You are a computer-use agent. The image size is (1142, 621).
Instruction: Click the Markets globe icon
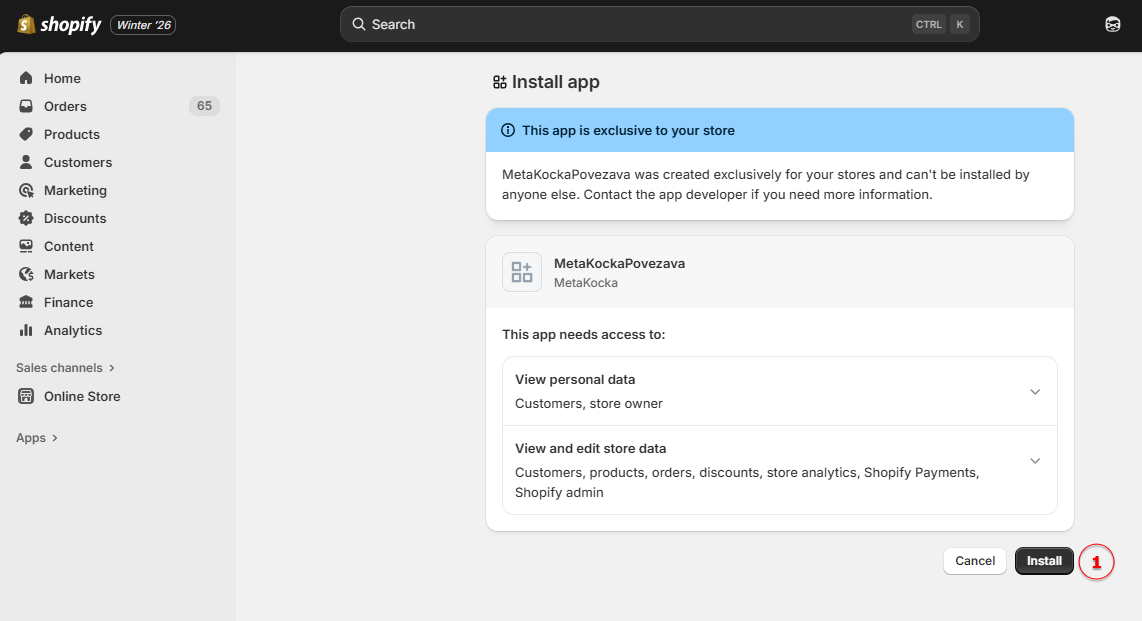26,274
